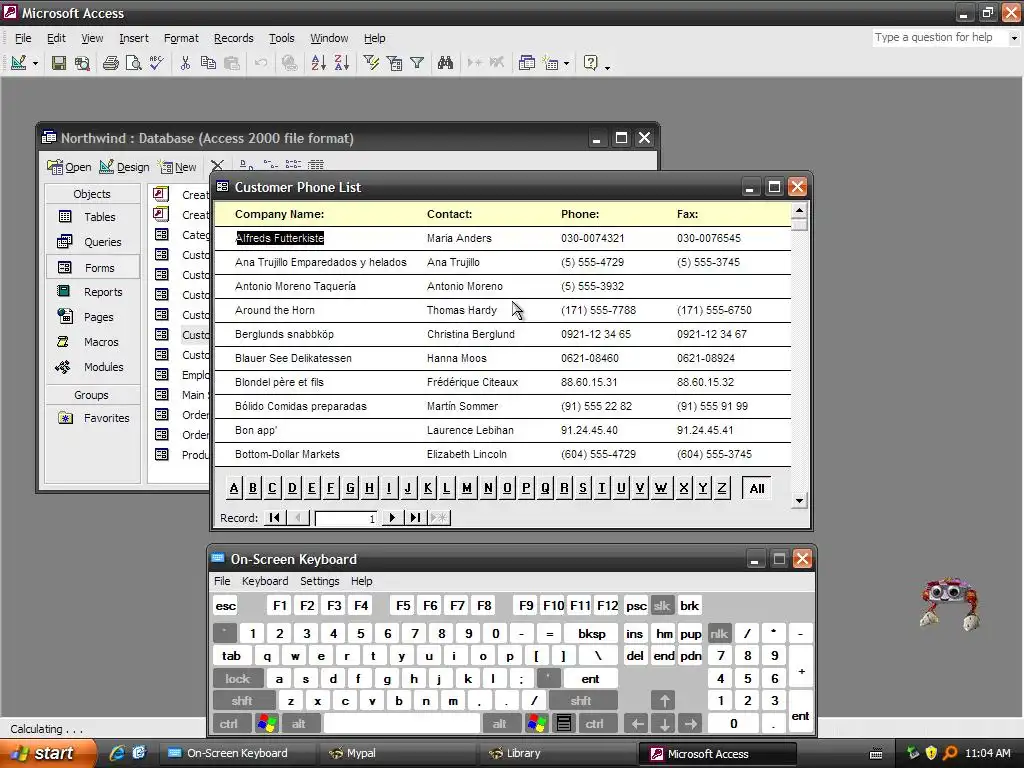The width and height of the screenshot is (1024, 768).
Task: Run the Spelling check icon
Action: [157, 63]
